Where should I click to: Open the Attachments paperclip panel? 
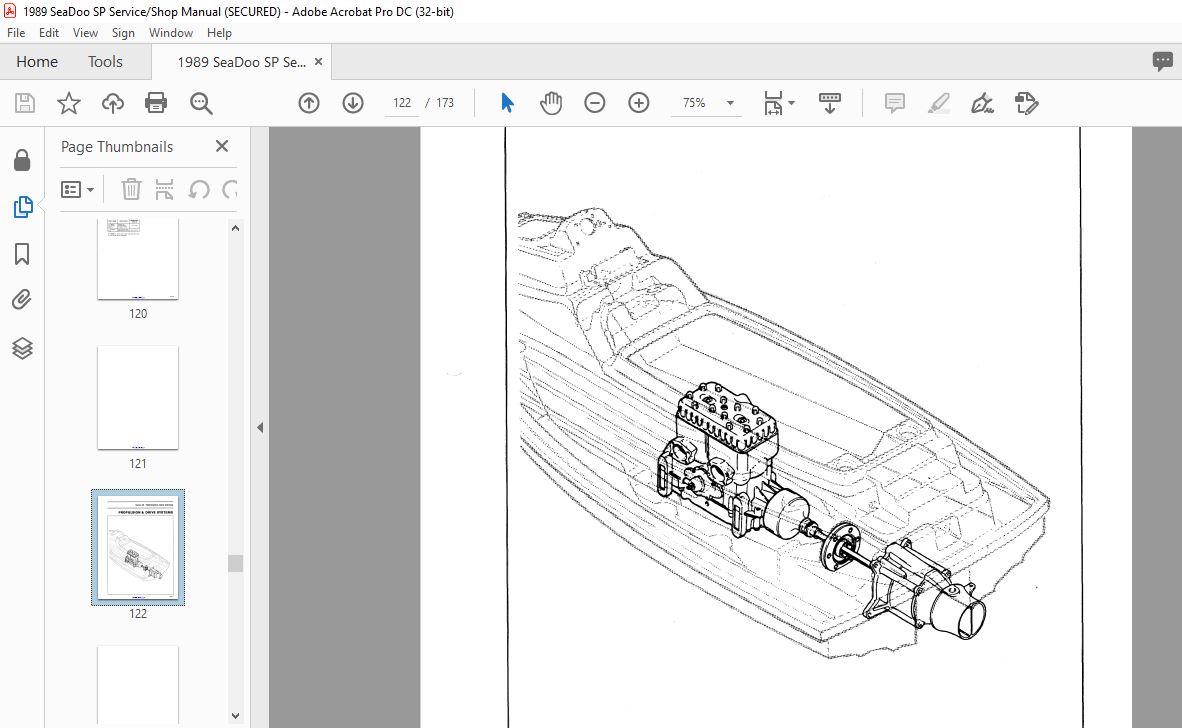[x=22, y=300]
